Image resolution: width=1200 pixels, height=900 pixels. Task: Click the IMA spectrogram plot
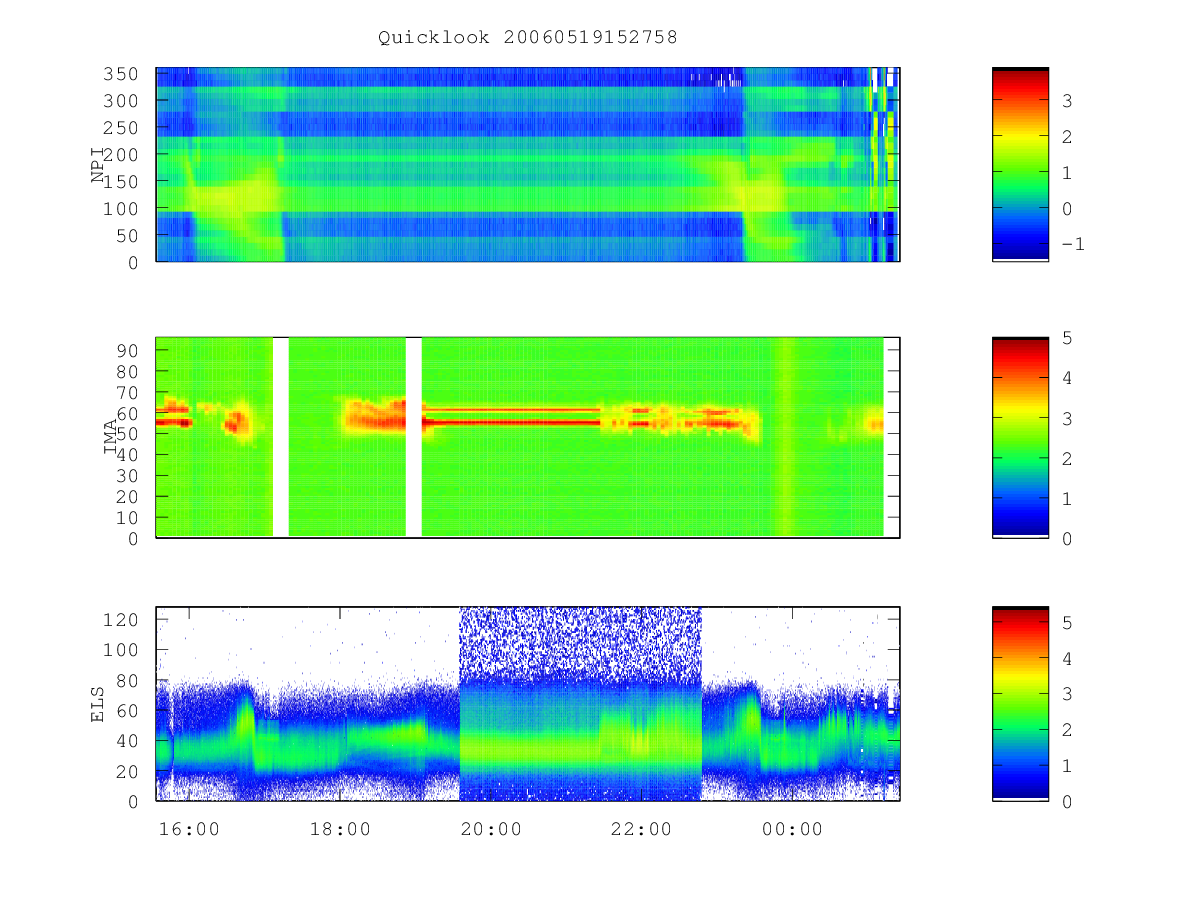(528, 437)
